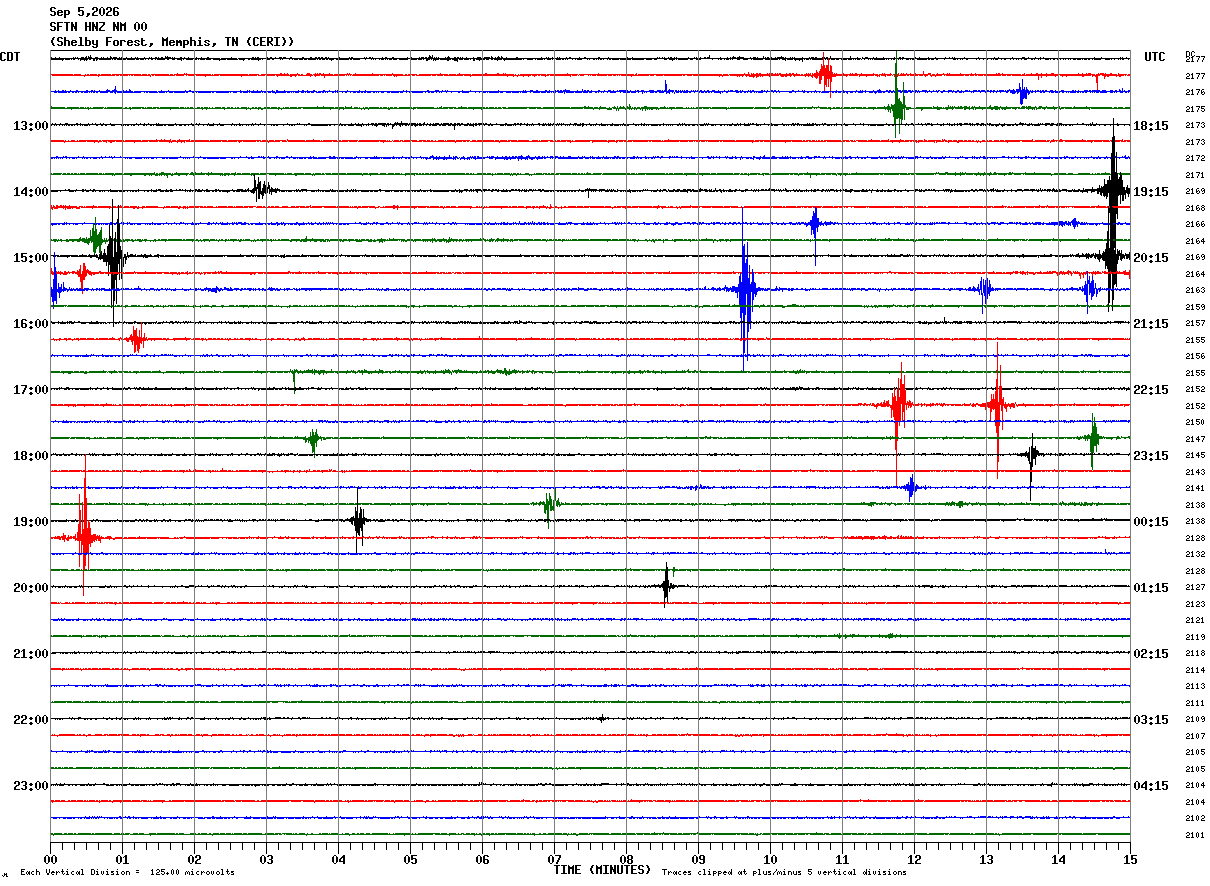
Task: Select minute 15 on the time axis
Action: pyautogui.click(x=1130, y=859)
